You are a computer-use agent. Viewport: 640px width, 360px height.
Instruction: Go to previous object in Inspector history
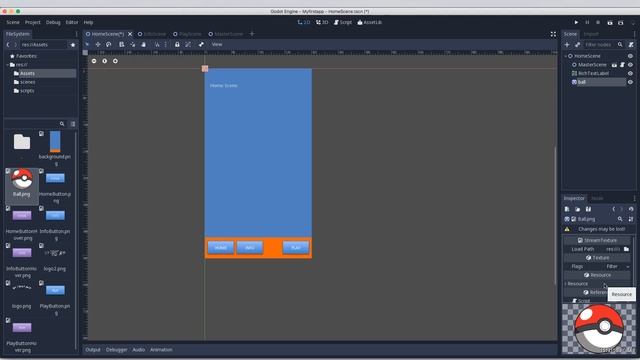(613, 209)
